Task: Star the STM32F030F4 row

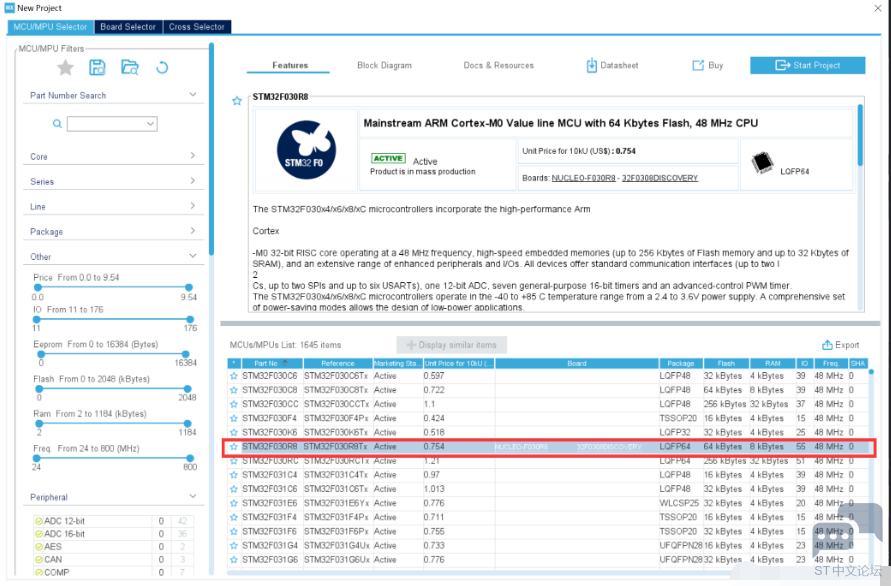Action: (x=234, y=418)
